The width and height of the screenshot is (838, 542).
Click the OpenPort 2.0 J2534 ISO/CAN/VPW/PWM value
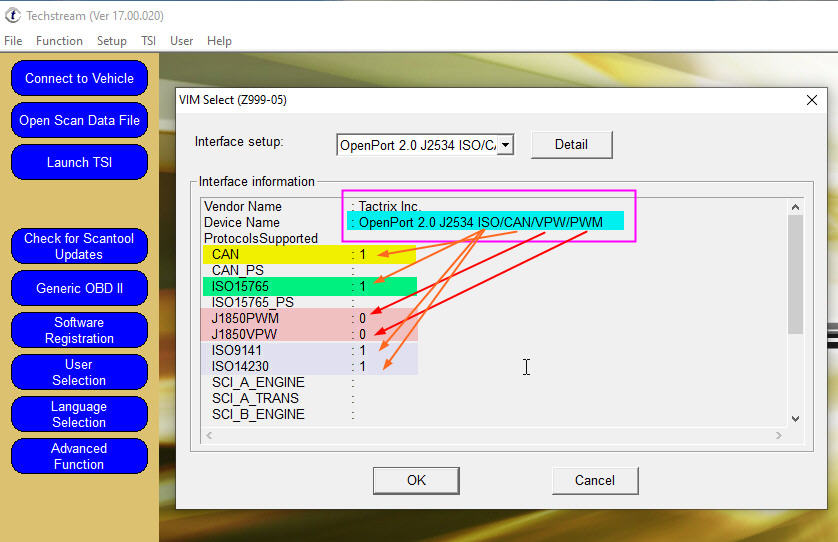point(480,222)
